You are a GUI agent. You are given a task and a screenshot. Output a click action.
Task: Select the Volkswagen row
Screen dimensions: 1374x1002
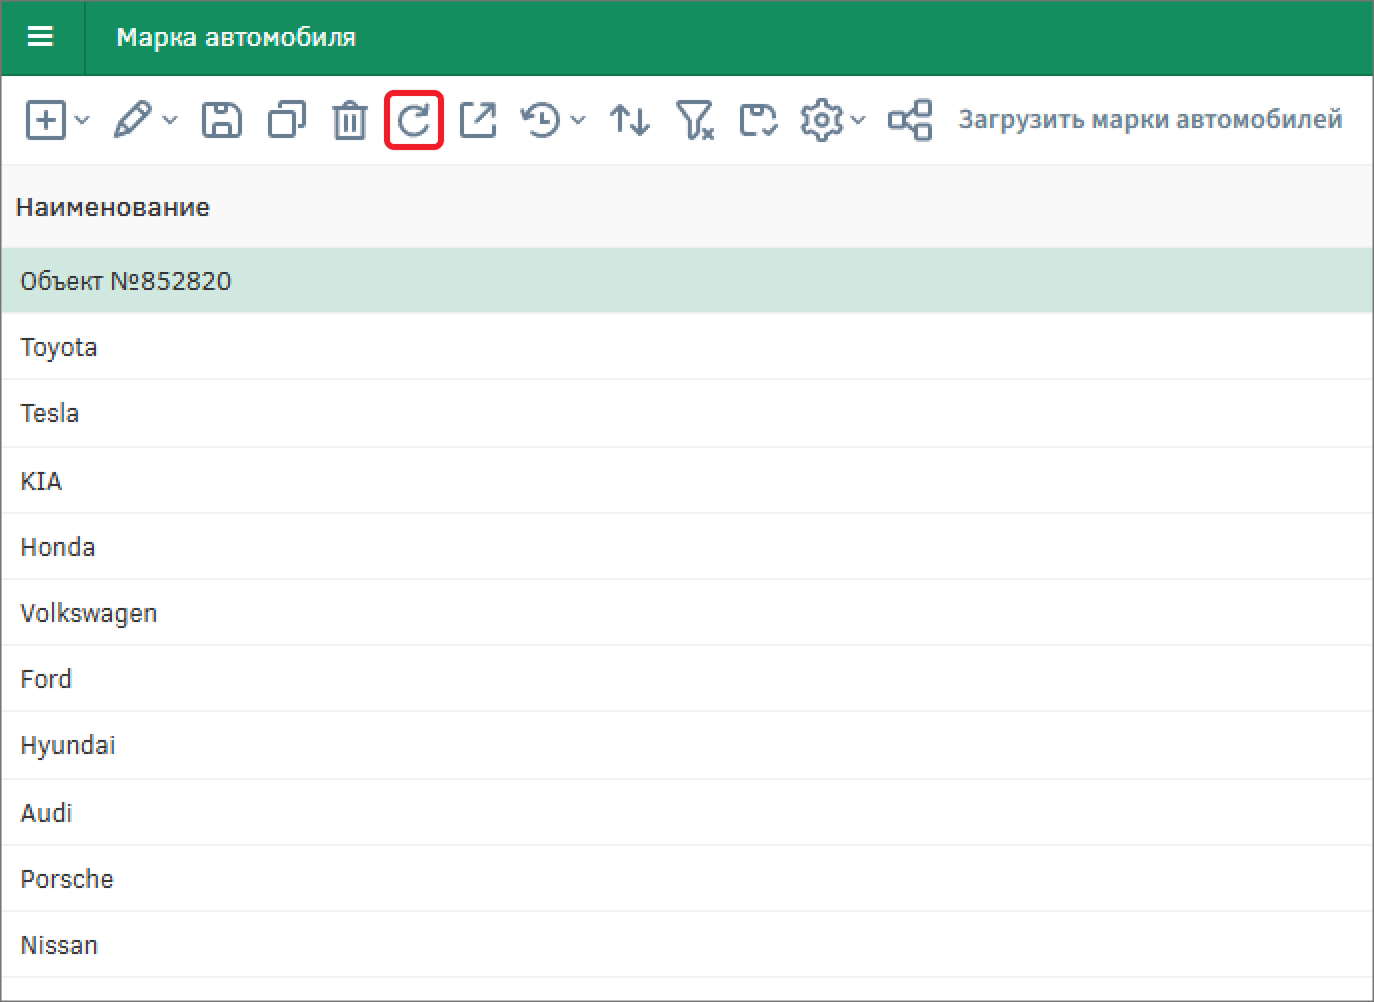pos(89,613)
